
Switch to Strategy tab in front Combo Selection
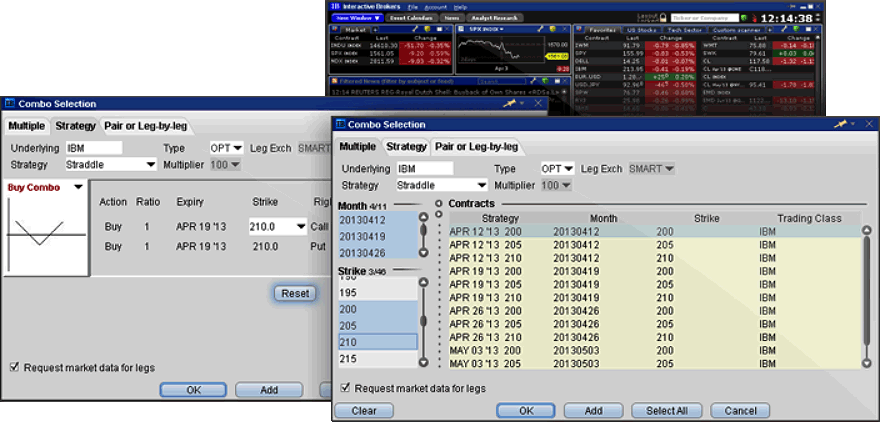pos(406,146)
